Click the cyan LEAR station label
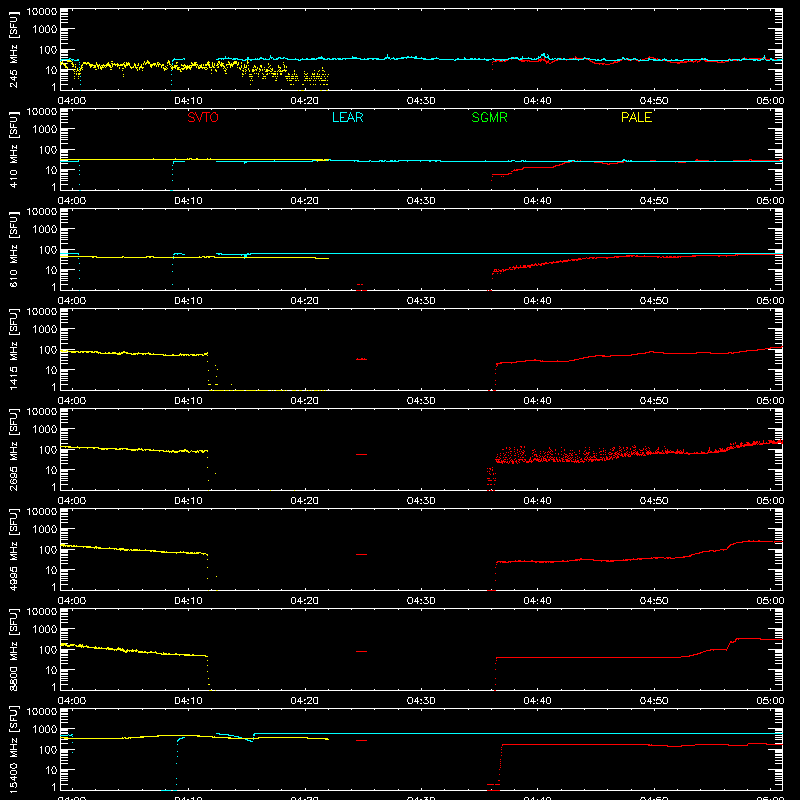This screenshot has height=800, width=800. point(347,117)
